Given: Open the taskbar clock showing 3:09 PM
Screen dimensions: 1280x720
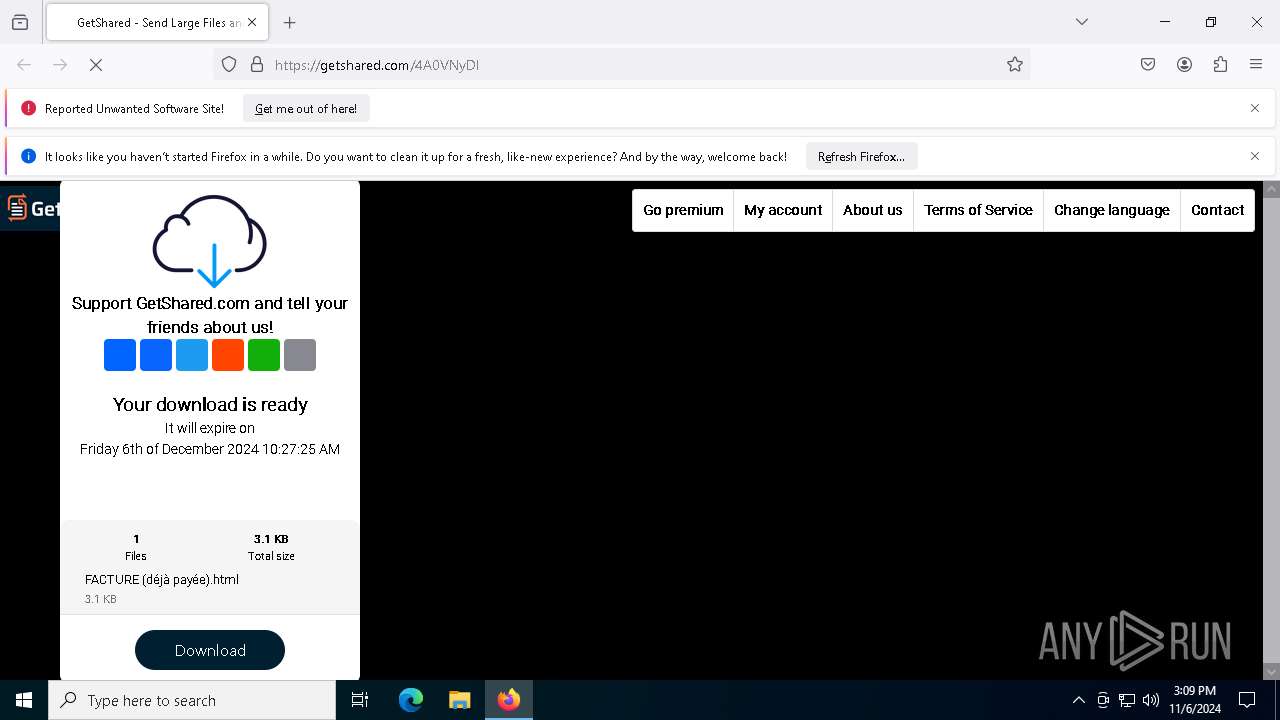Looking at the screenshot, I should point(1195,700).
